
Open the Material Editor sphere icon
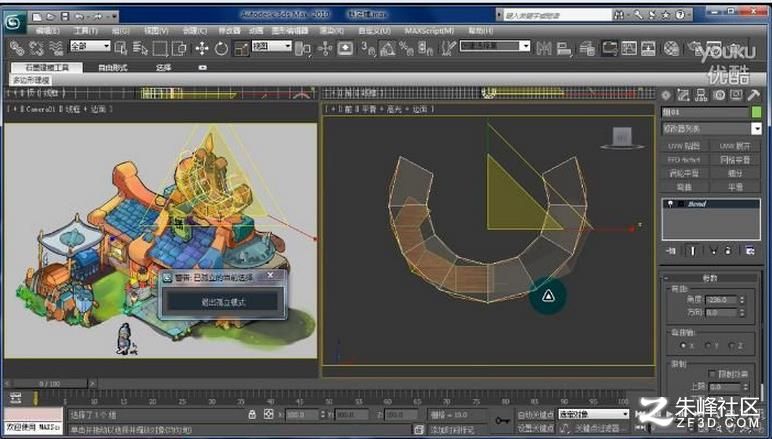click(x=671, y=48)
